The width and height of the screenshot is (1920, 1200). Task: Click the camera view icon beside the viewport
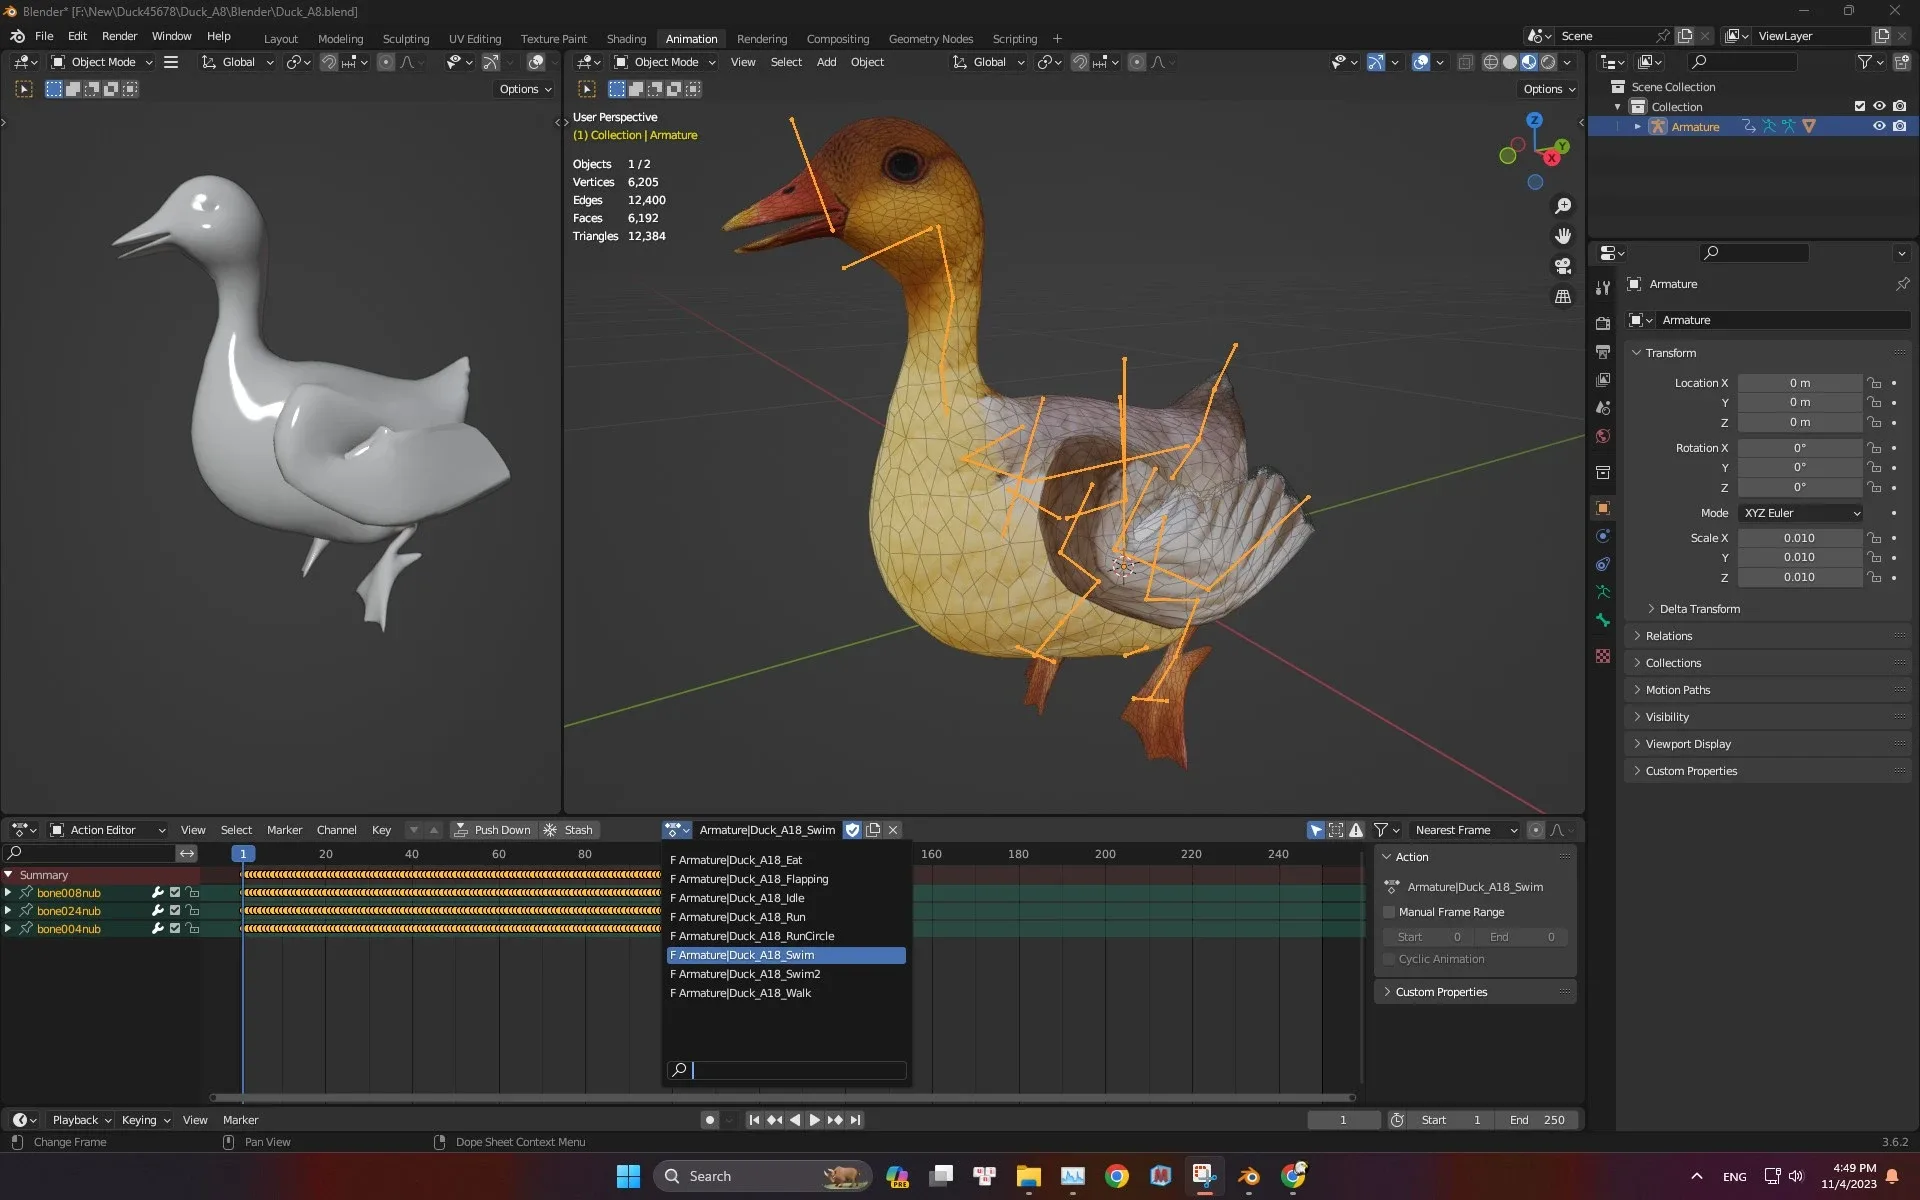tap(1562, 266)
